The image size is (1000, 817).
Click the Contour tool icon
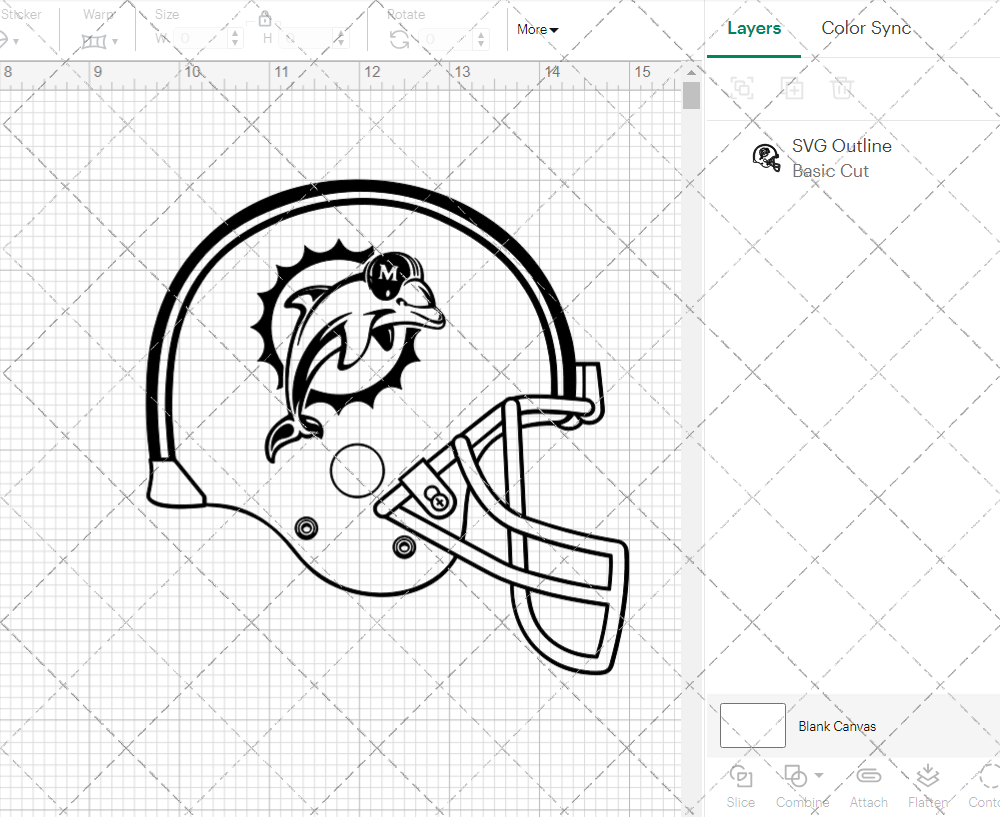986,778
